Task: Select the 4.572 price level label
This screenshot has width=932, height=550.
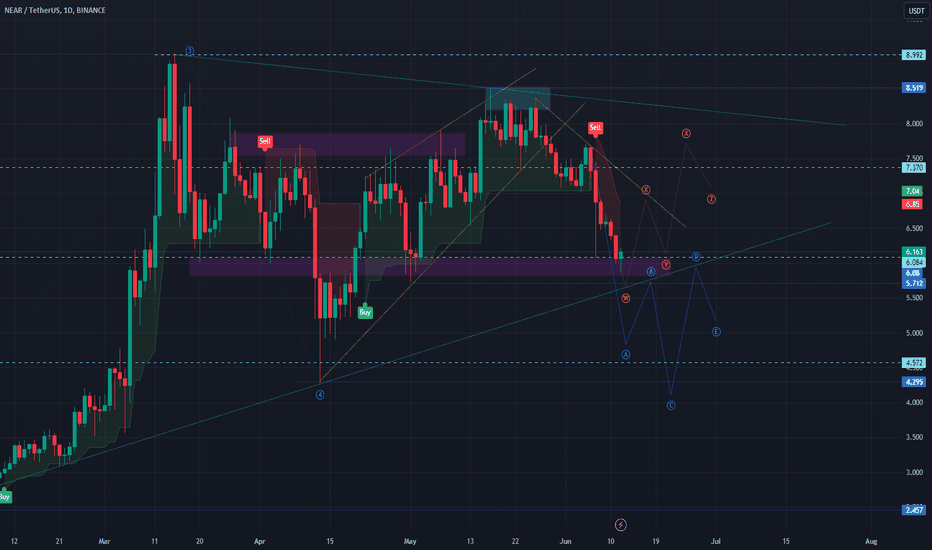Action: (x=914, y=363)
